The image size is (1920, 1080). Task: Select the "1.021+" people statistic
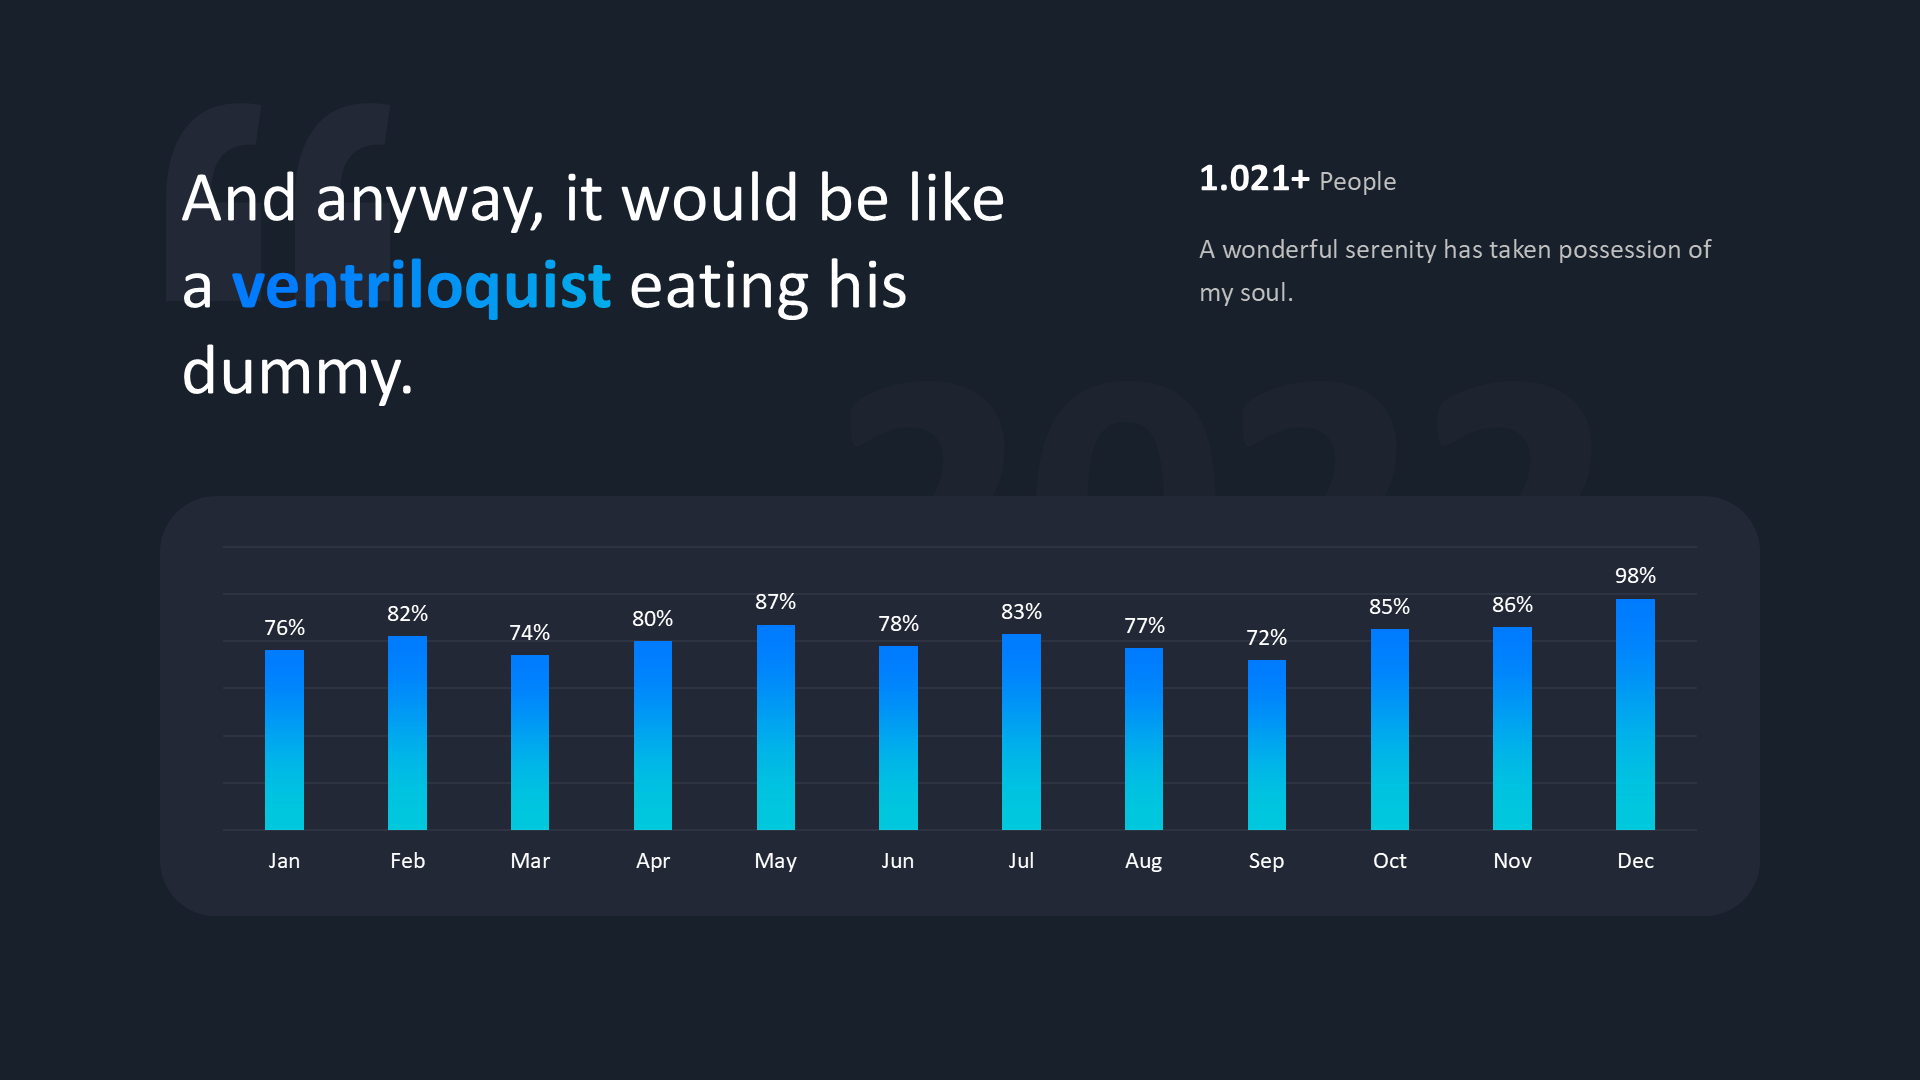(1254, 179)
